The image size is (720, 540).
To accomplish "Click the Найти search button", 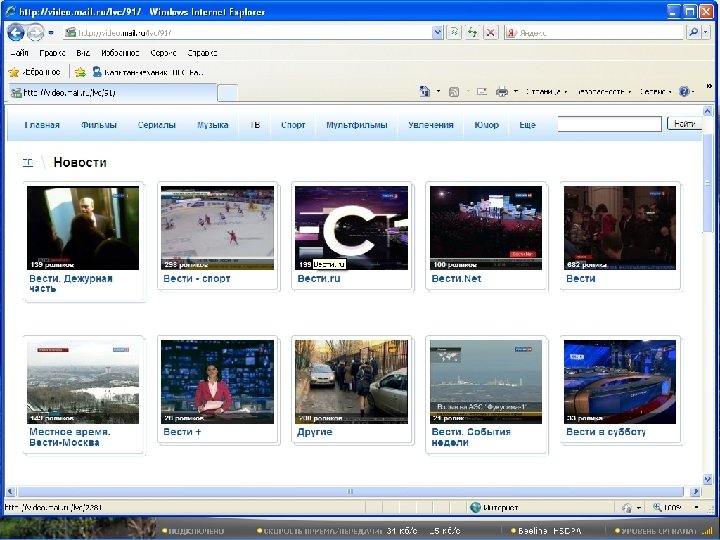I will click(685, 124).
